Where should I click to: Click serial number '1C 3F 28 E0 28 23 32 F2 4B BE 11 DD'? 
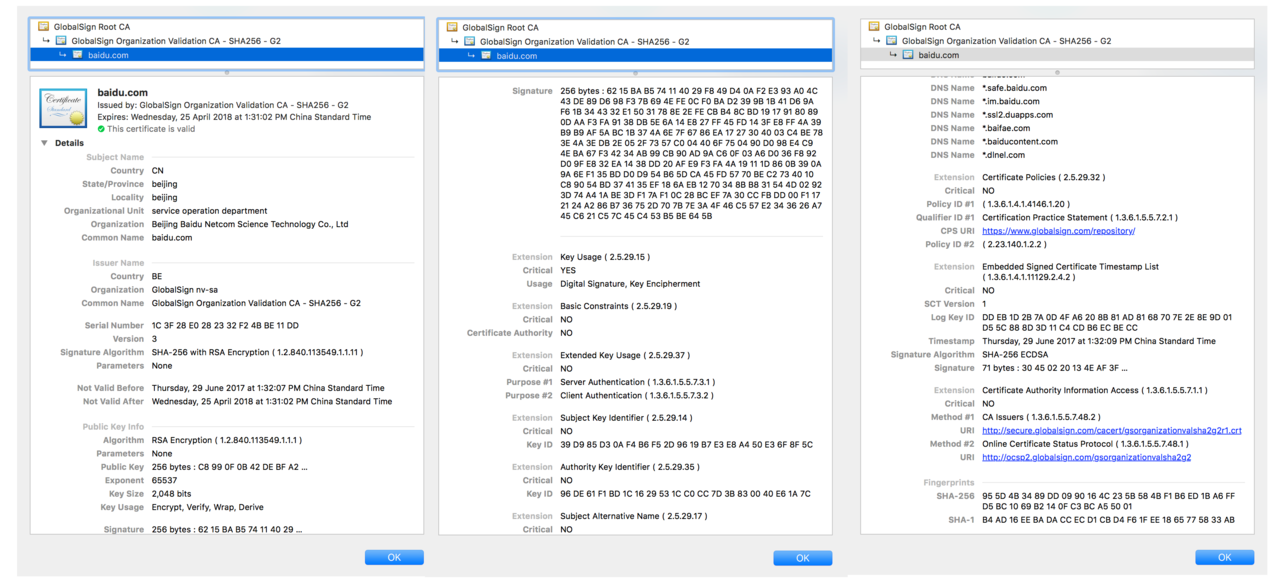pyautogui.click(x=225, y=326)
